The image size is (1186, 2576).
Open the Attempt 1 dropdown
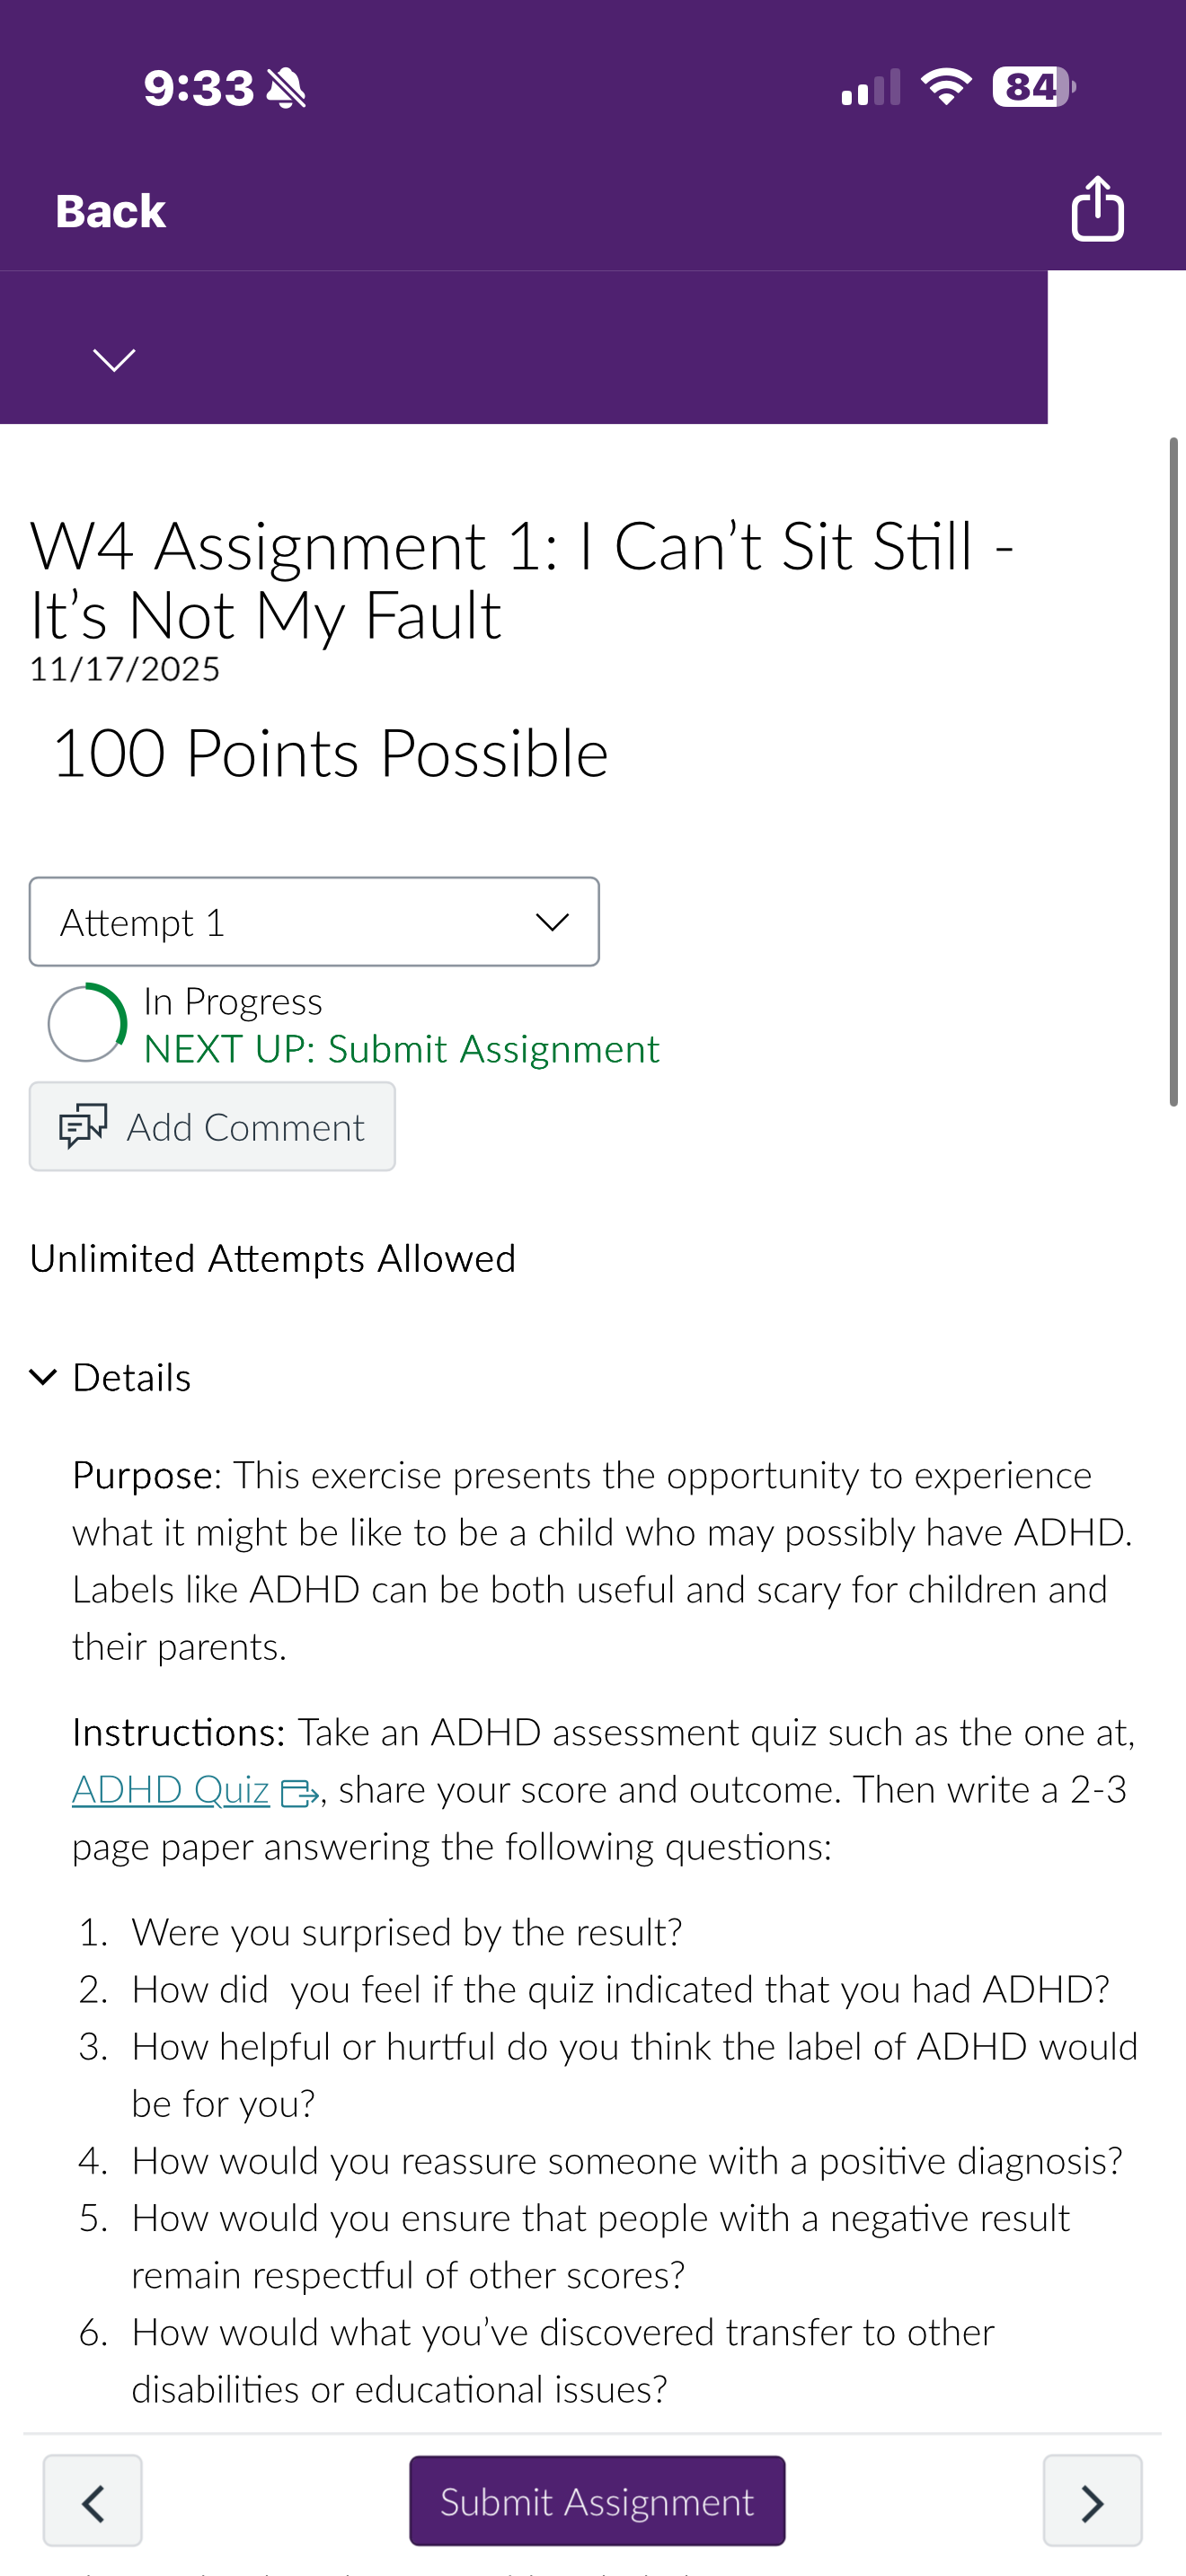coord(314,922)
